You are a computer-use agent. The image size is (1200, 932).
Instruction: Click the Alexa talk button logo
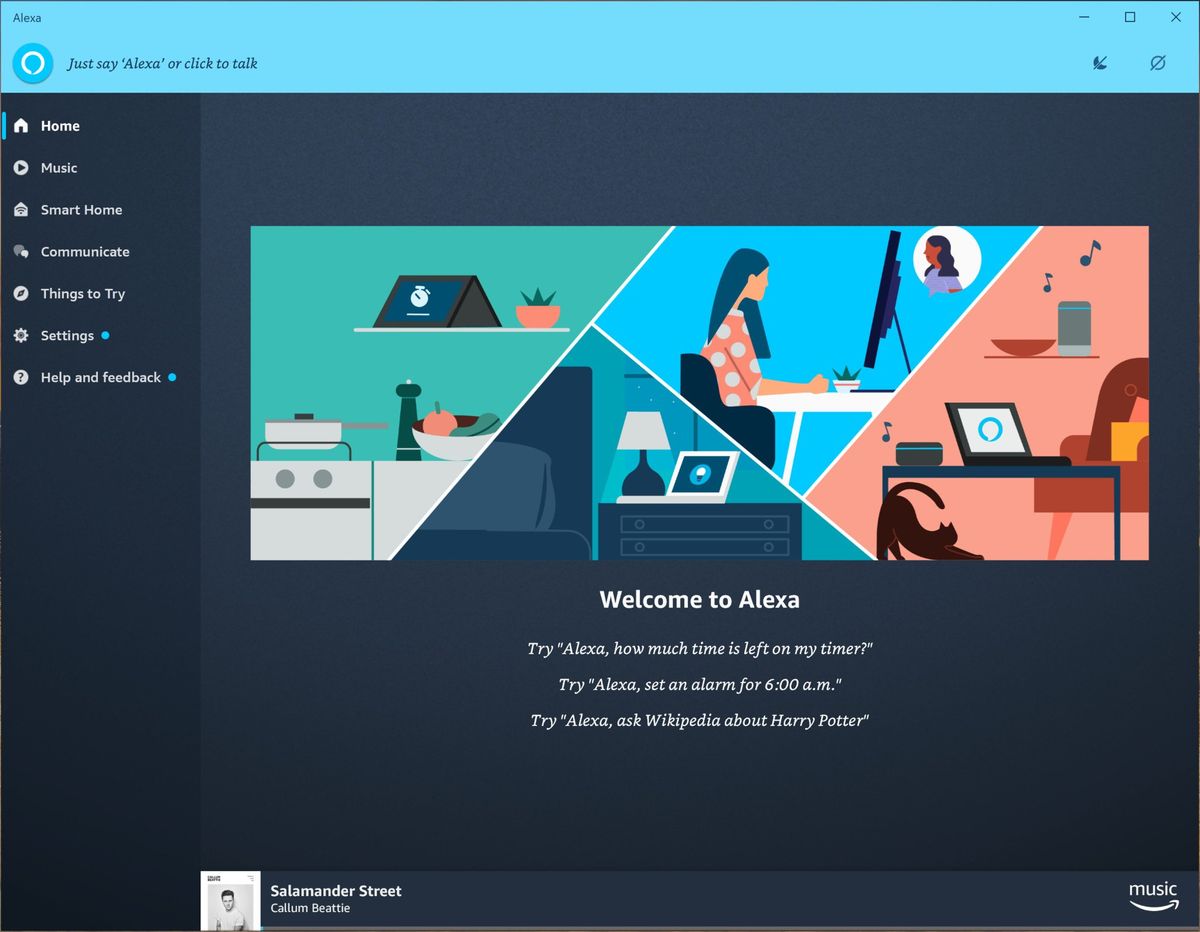click(33, 63)
